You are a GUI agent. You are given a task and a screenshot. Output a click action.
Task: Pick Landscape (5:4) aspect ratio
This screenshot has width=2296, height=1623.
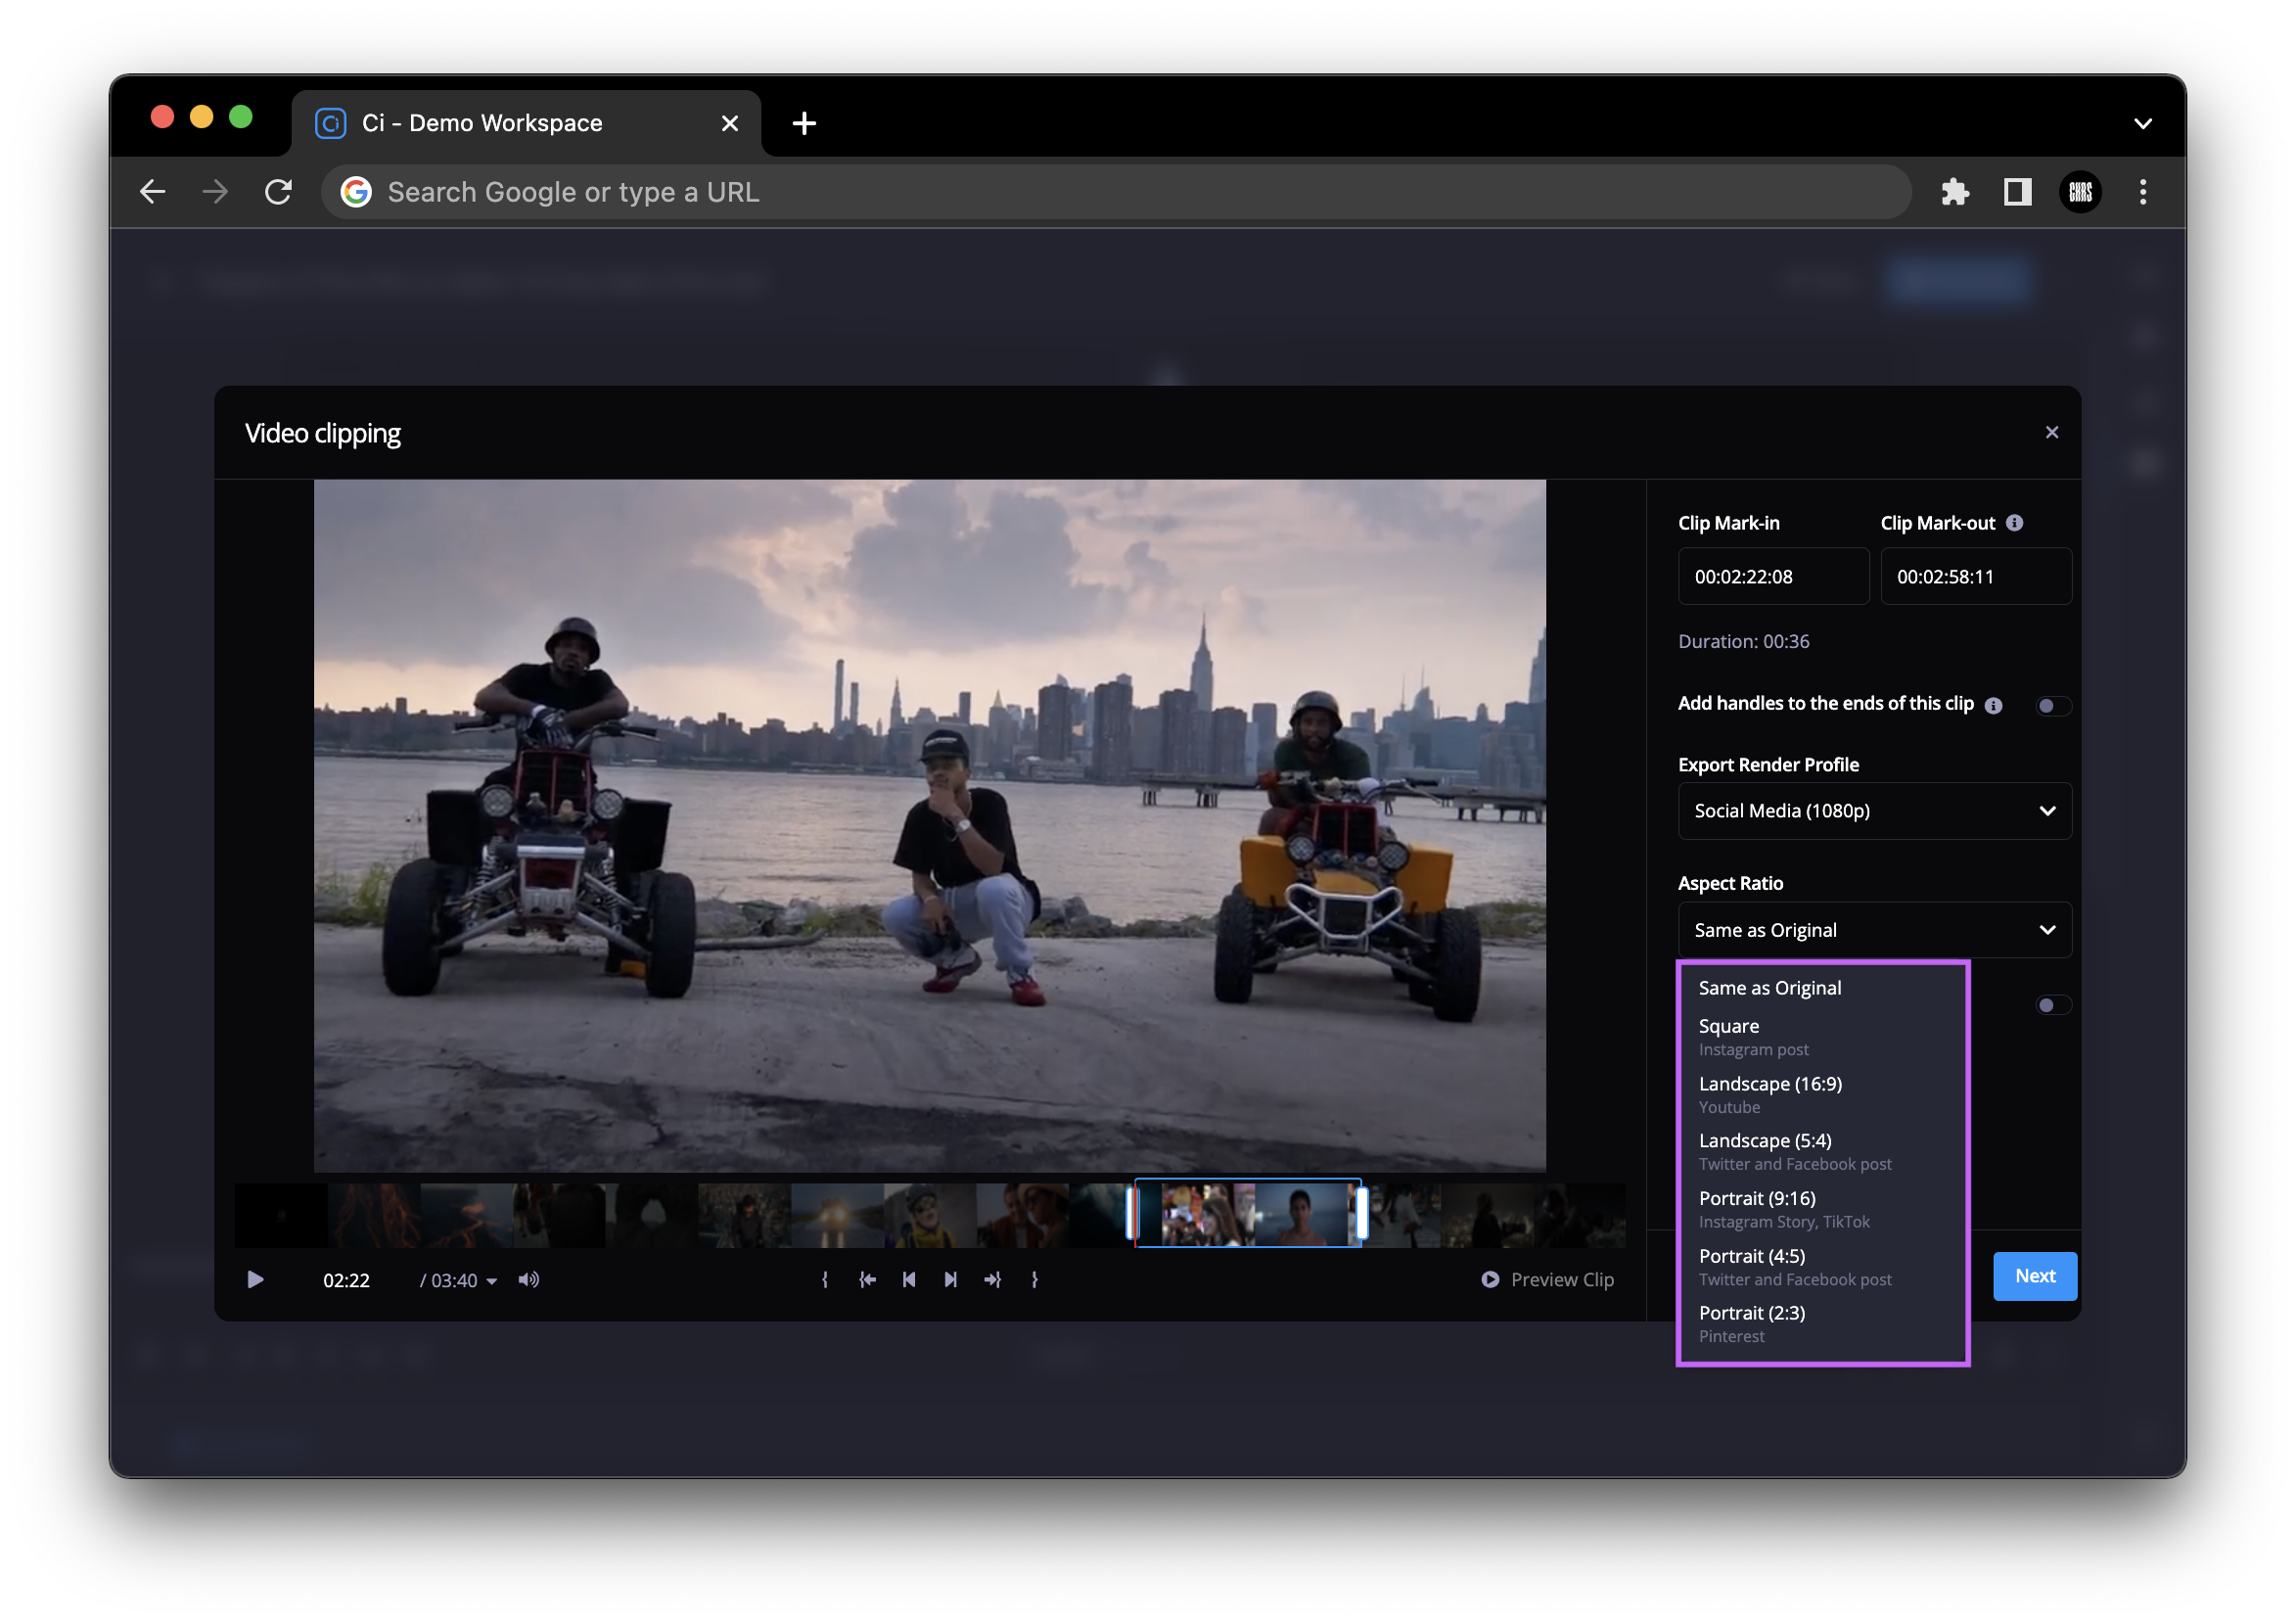[x=1822, y=1151]
